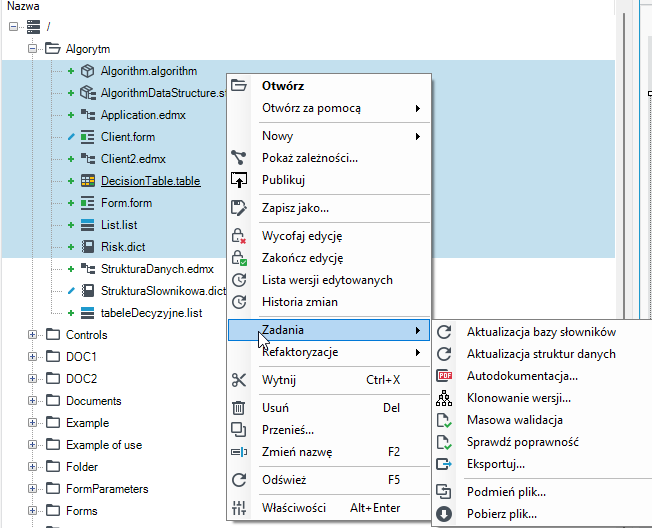
Task: Select the tabeleDecyzyjne.list file
Action: click(151, 313)
